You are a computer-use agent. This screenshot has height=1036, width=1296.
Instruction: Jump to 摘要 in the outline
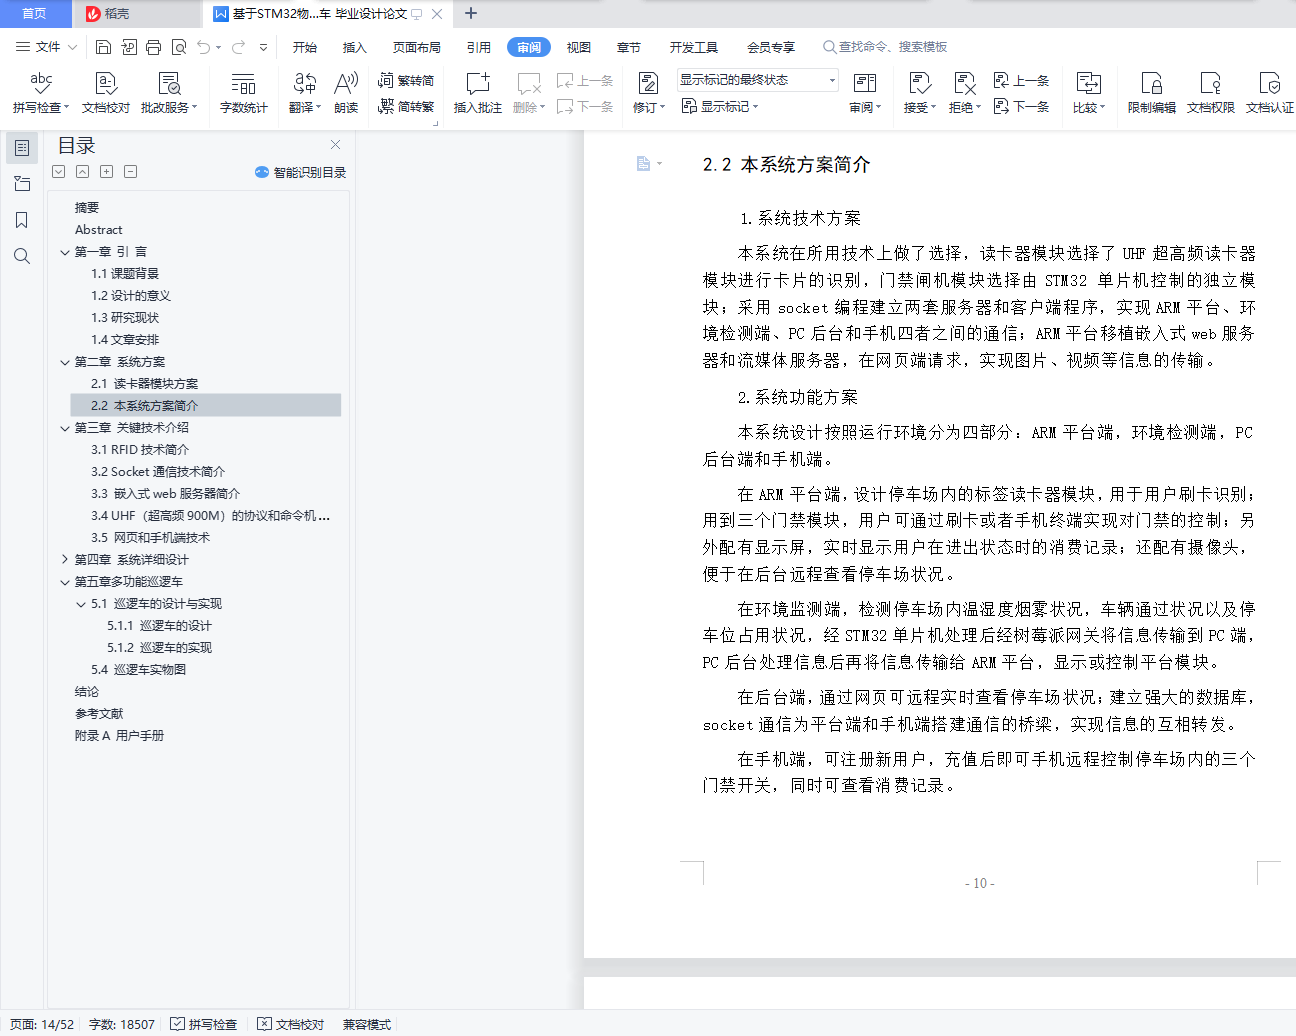[87, 208]
